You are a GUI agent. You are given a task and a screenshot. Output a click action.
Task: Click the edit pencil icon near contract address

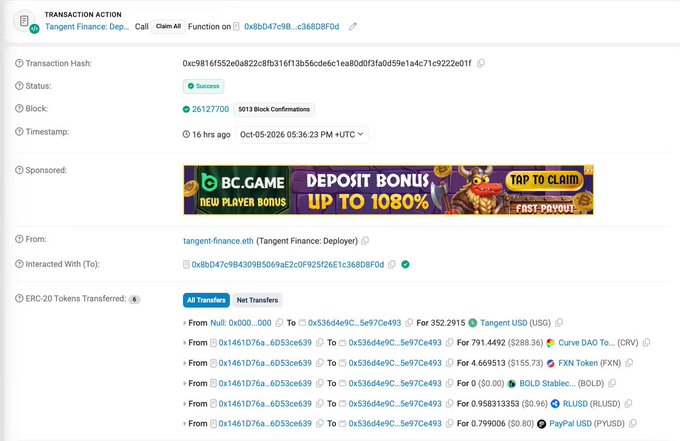pos(353,26)
